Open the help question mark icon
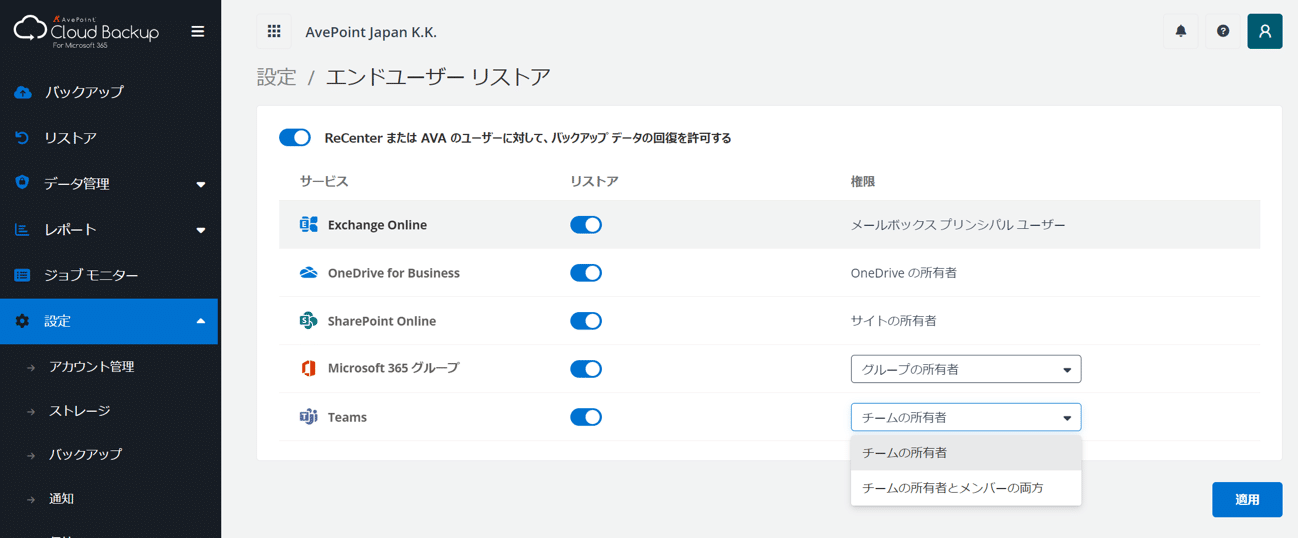The height and width of the screenshot is (538, 1298). coord(1223,32)
